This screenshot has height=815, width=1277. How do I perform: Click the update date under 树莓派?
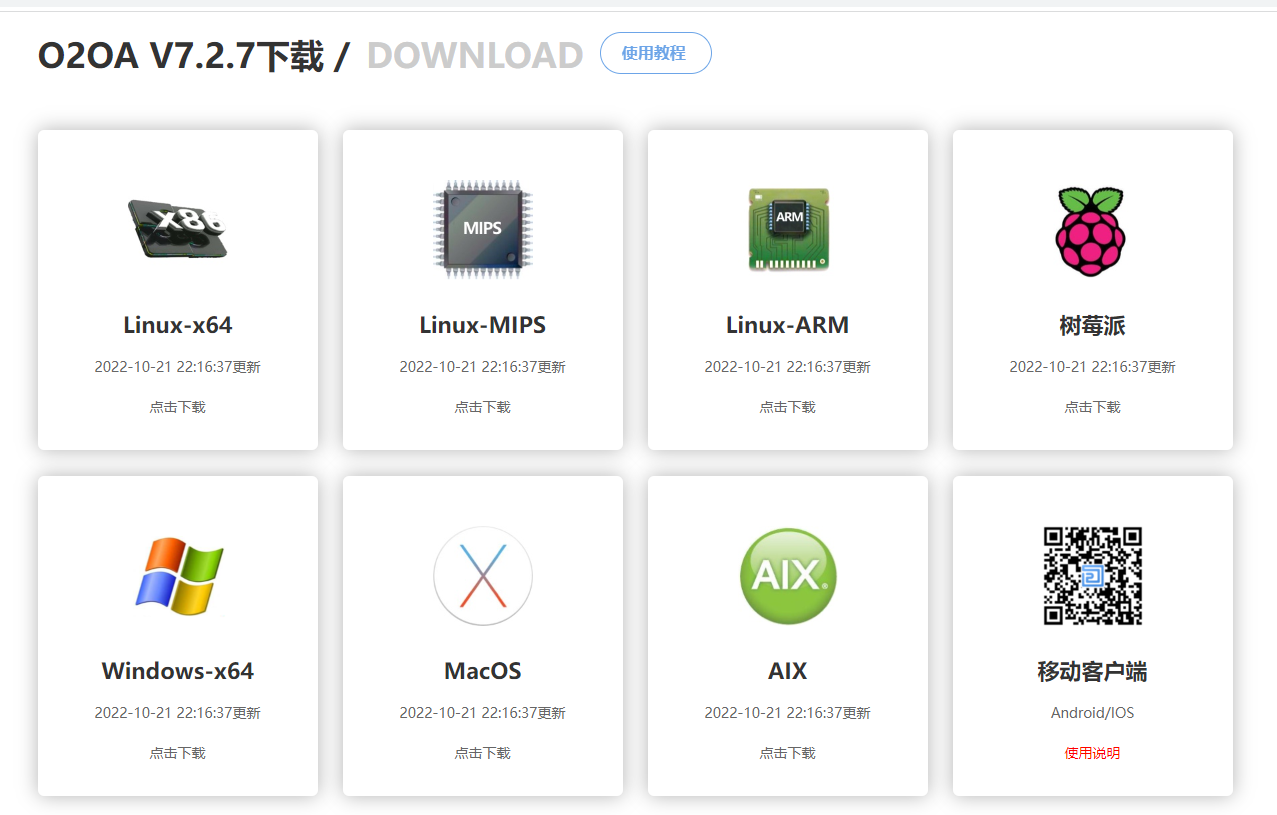point(1093,367)
